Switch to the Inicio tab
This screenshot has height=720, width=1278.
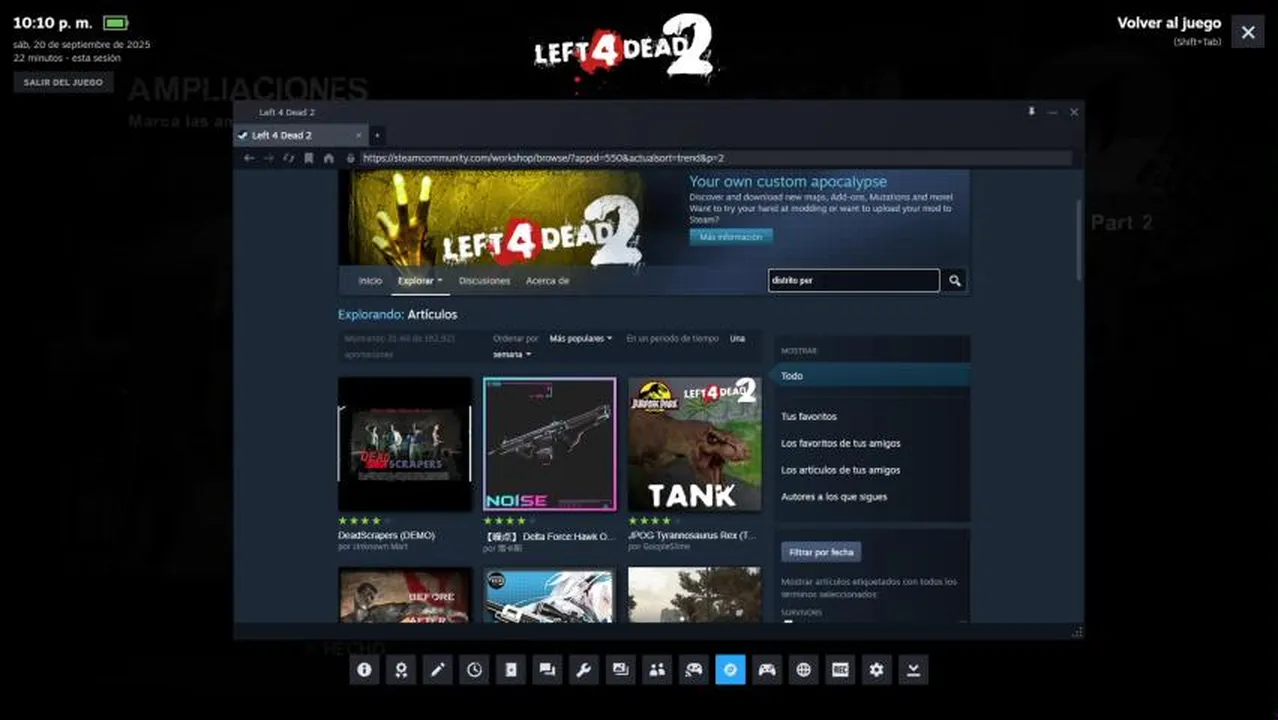370,281
